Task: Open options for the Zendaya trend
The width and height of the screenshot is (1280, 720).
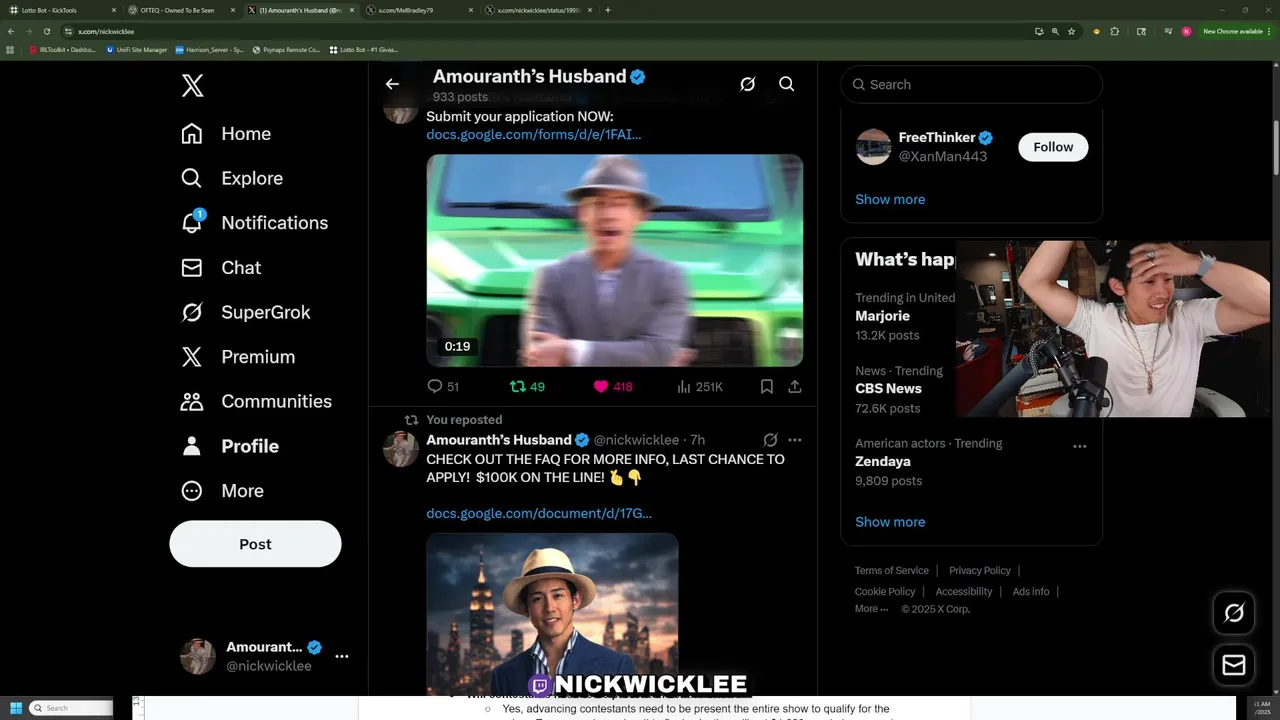Action: (1080, 446)
